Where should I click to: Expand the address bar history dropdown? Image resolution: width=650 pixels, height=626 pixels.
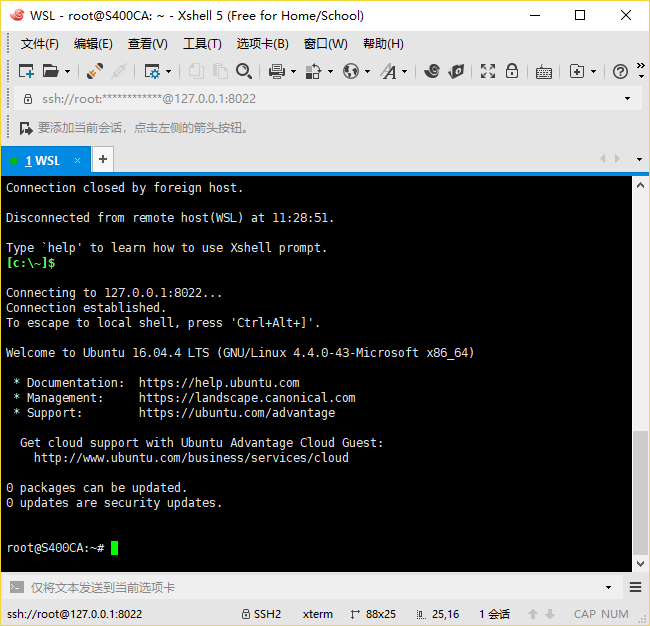coord(627,99)
